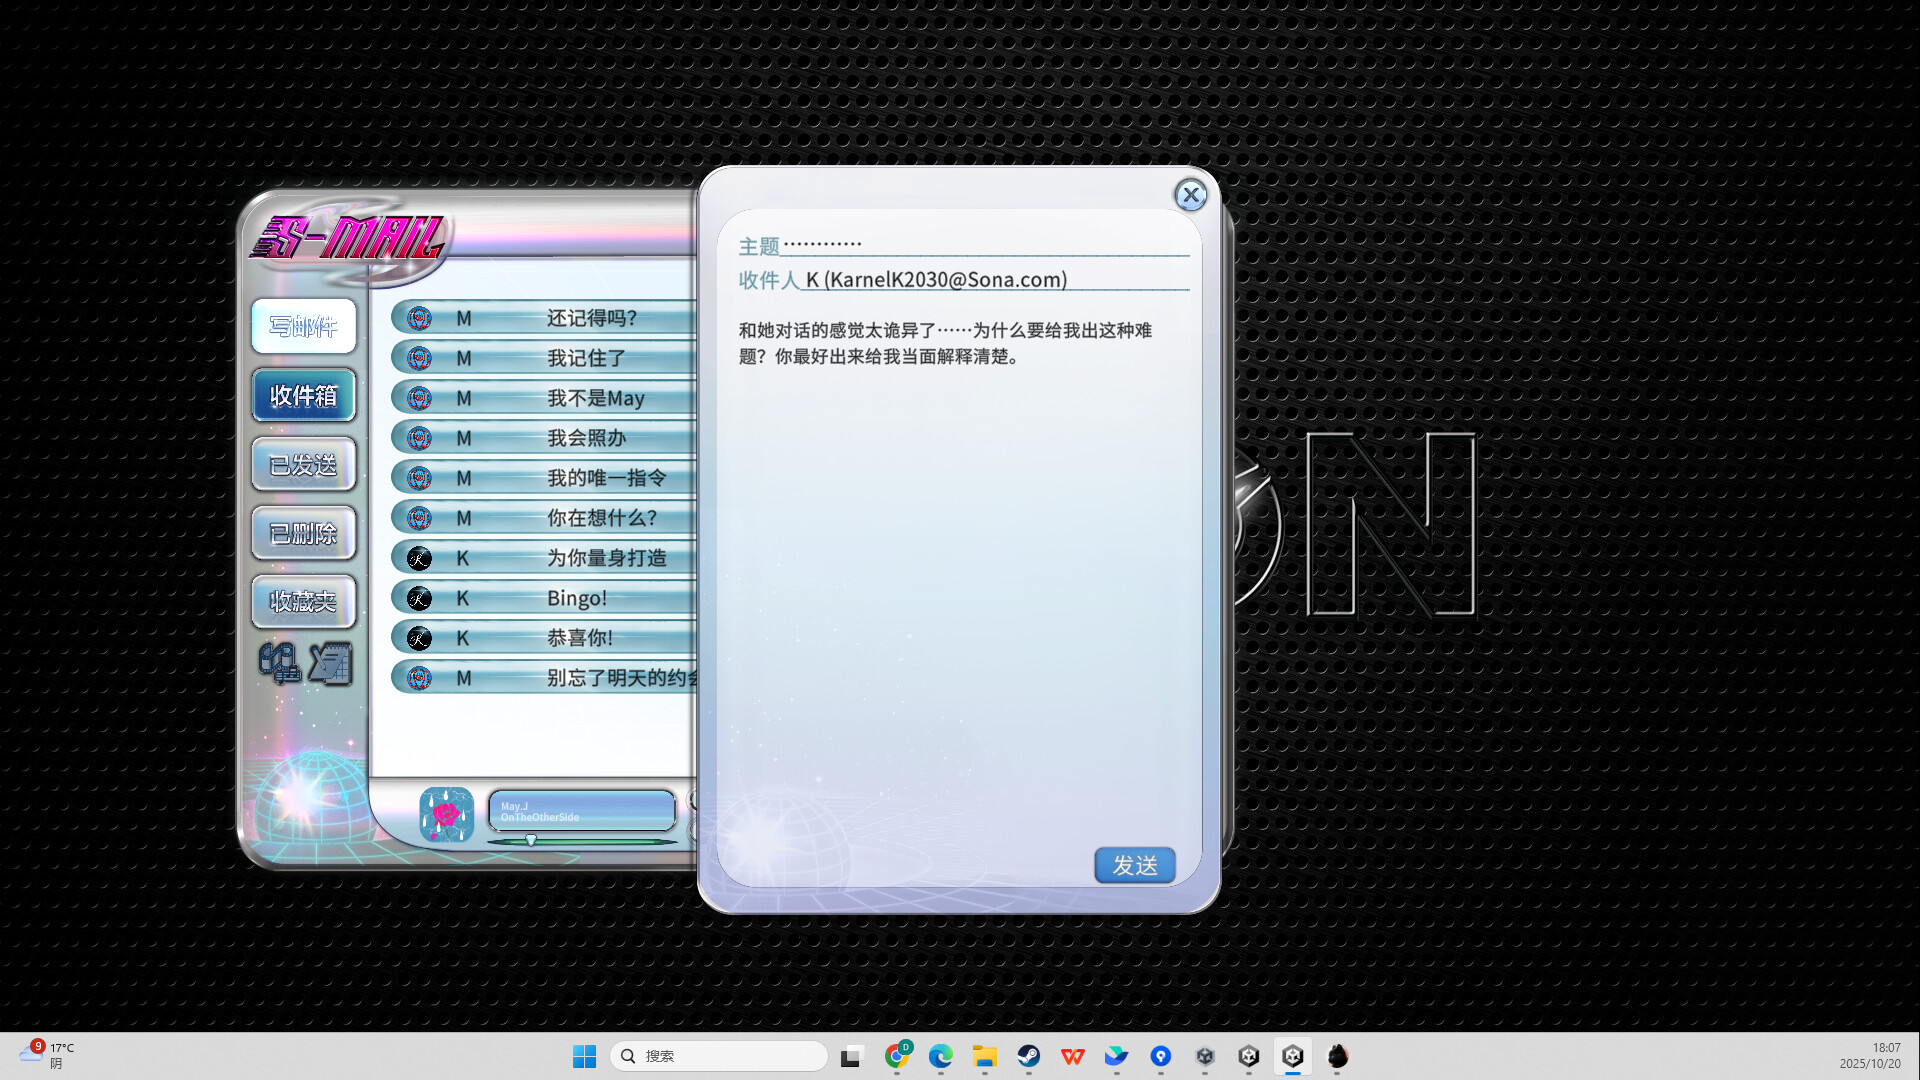
Task: Click the 发送 send button
Action: (x=1135, y=866)
